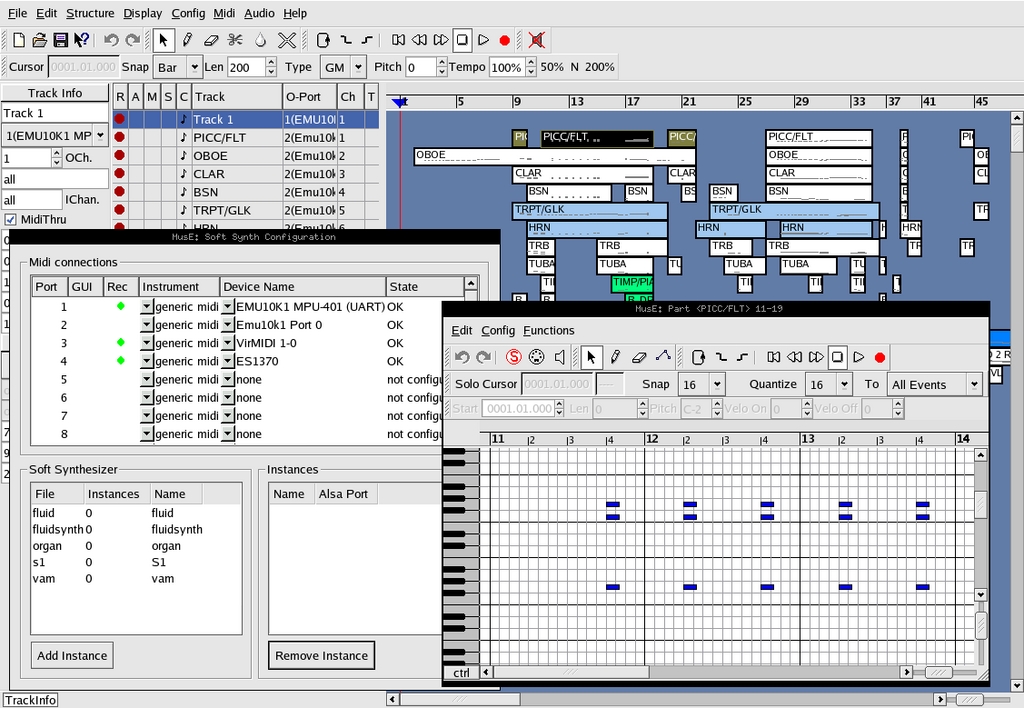Open the Structure menu
The width and height of the screenshot is (1024, 708).
click(90, 13)
